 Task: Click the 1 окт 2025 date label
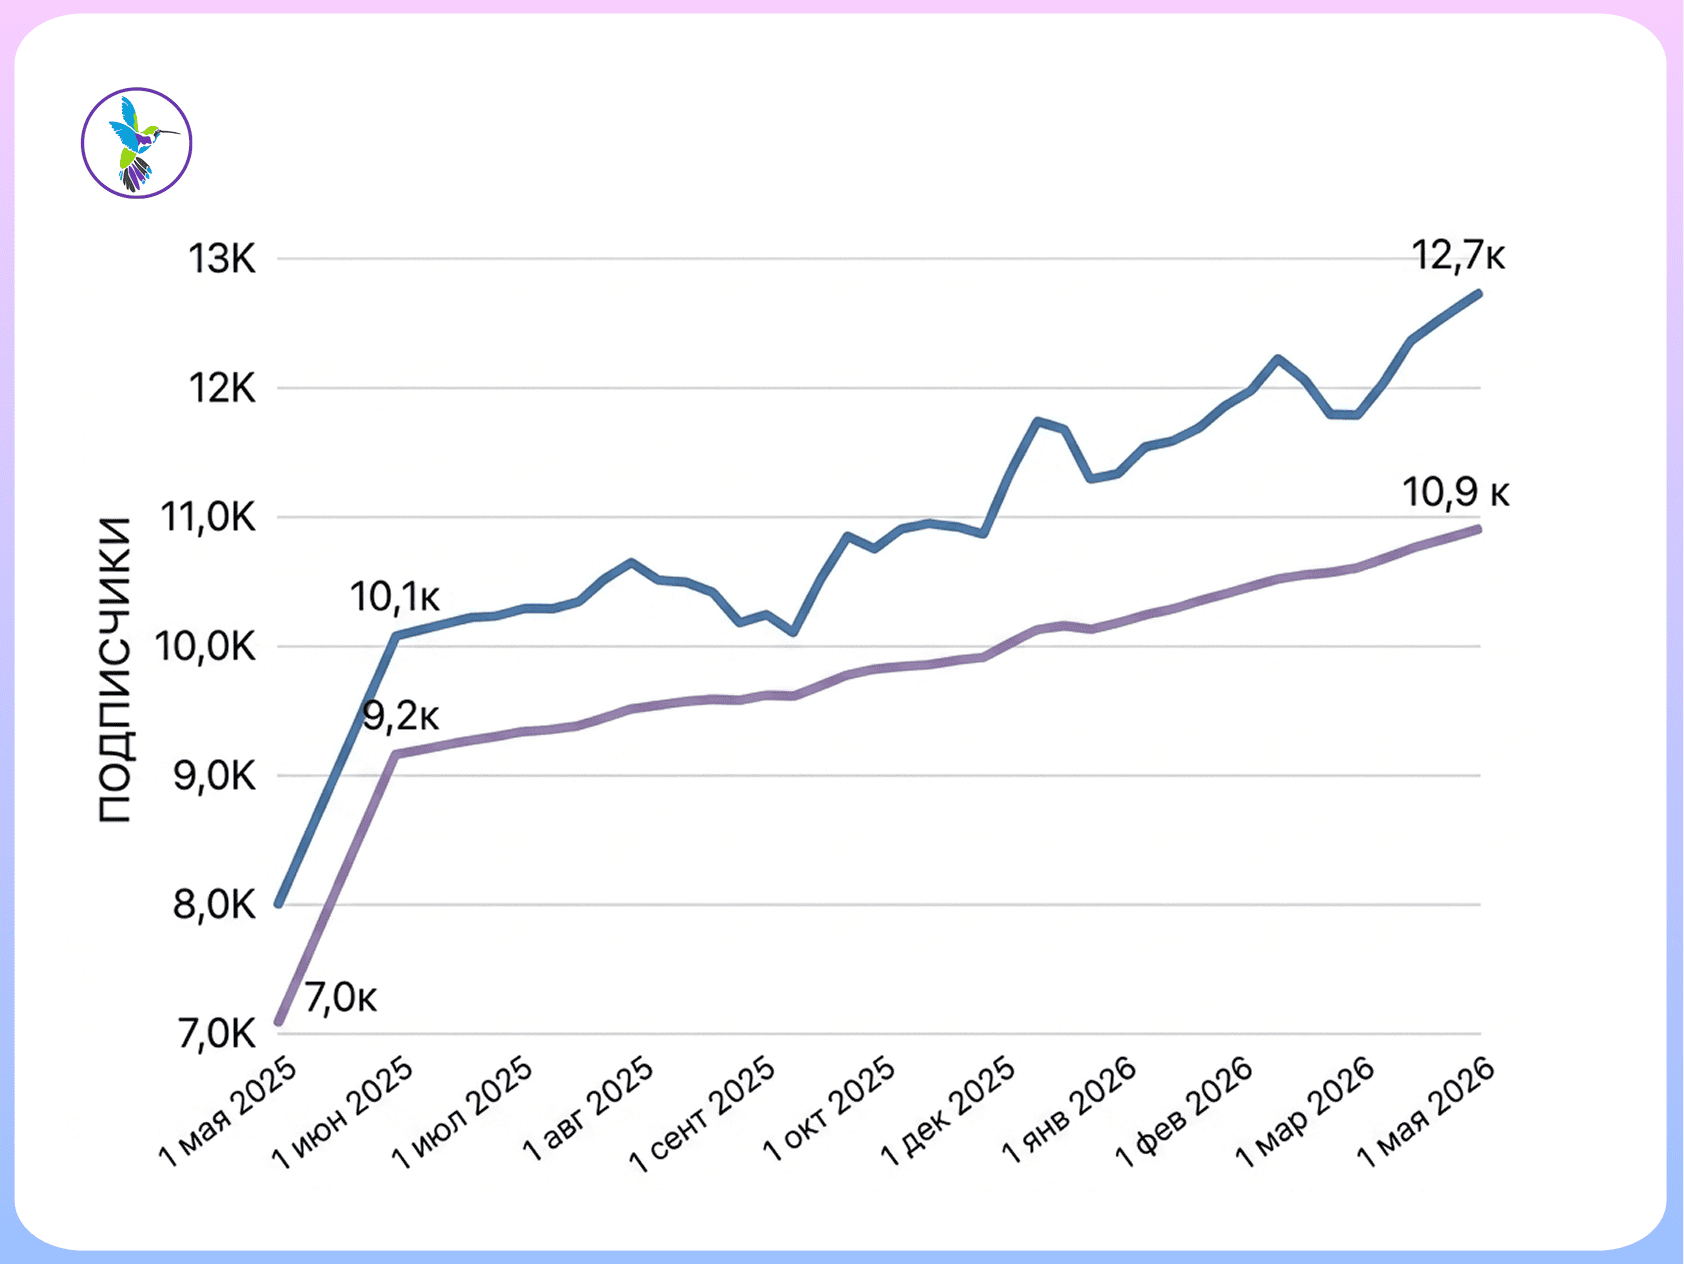(829, 1109)
